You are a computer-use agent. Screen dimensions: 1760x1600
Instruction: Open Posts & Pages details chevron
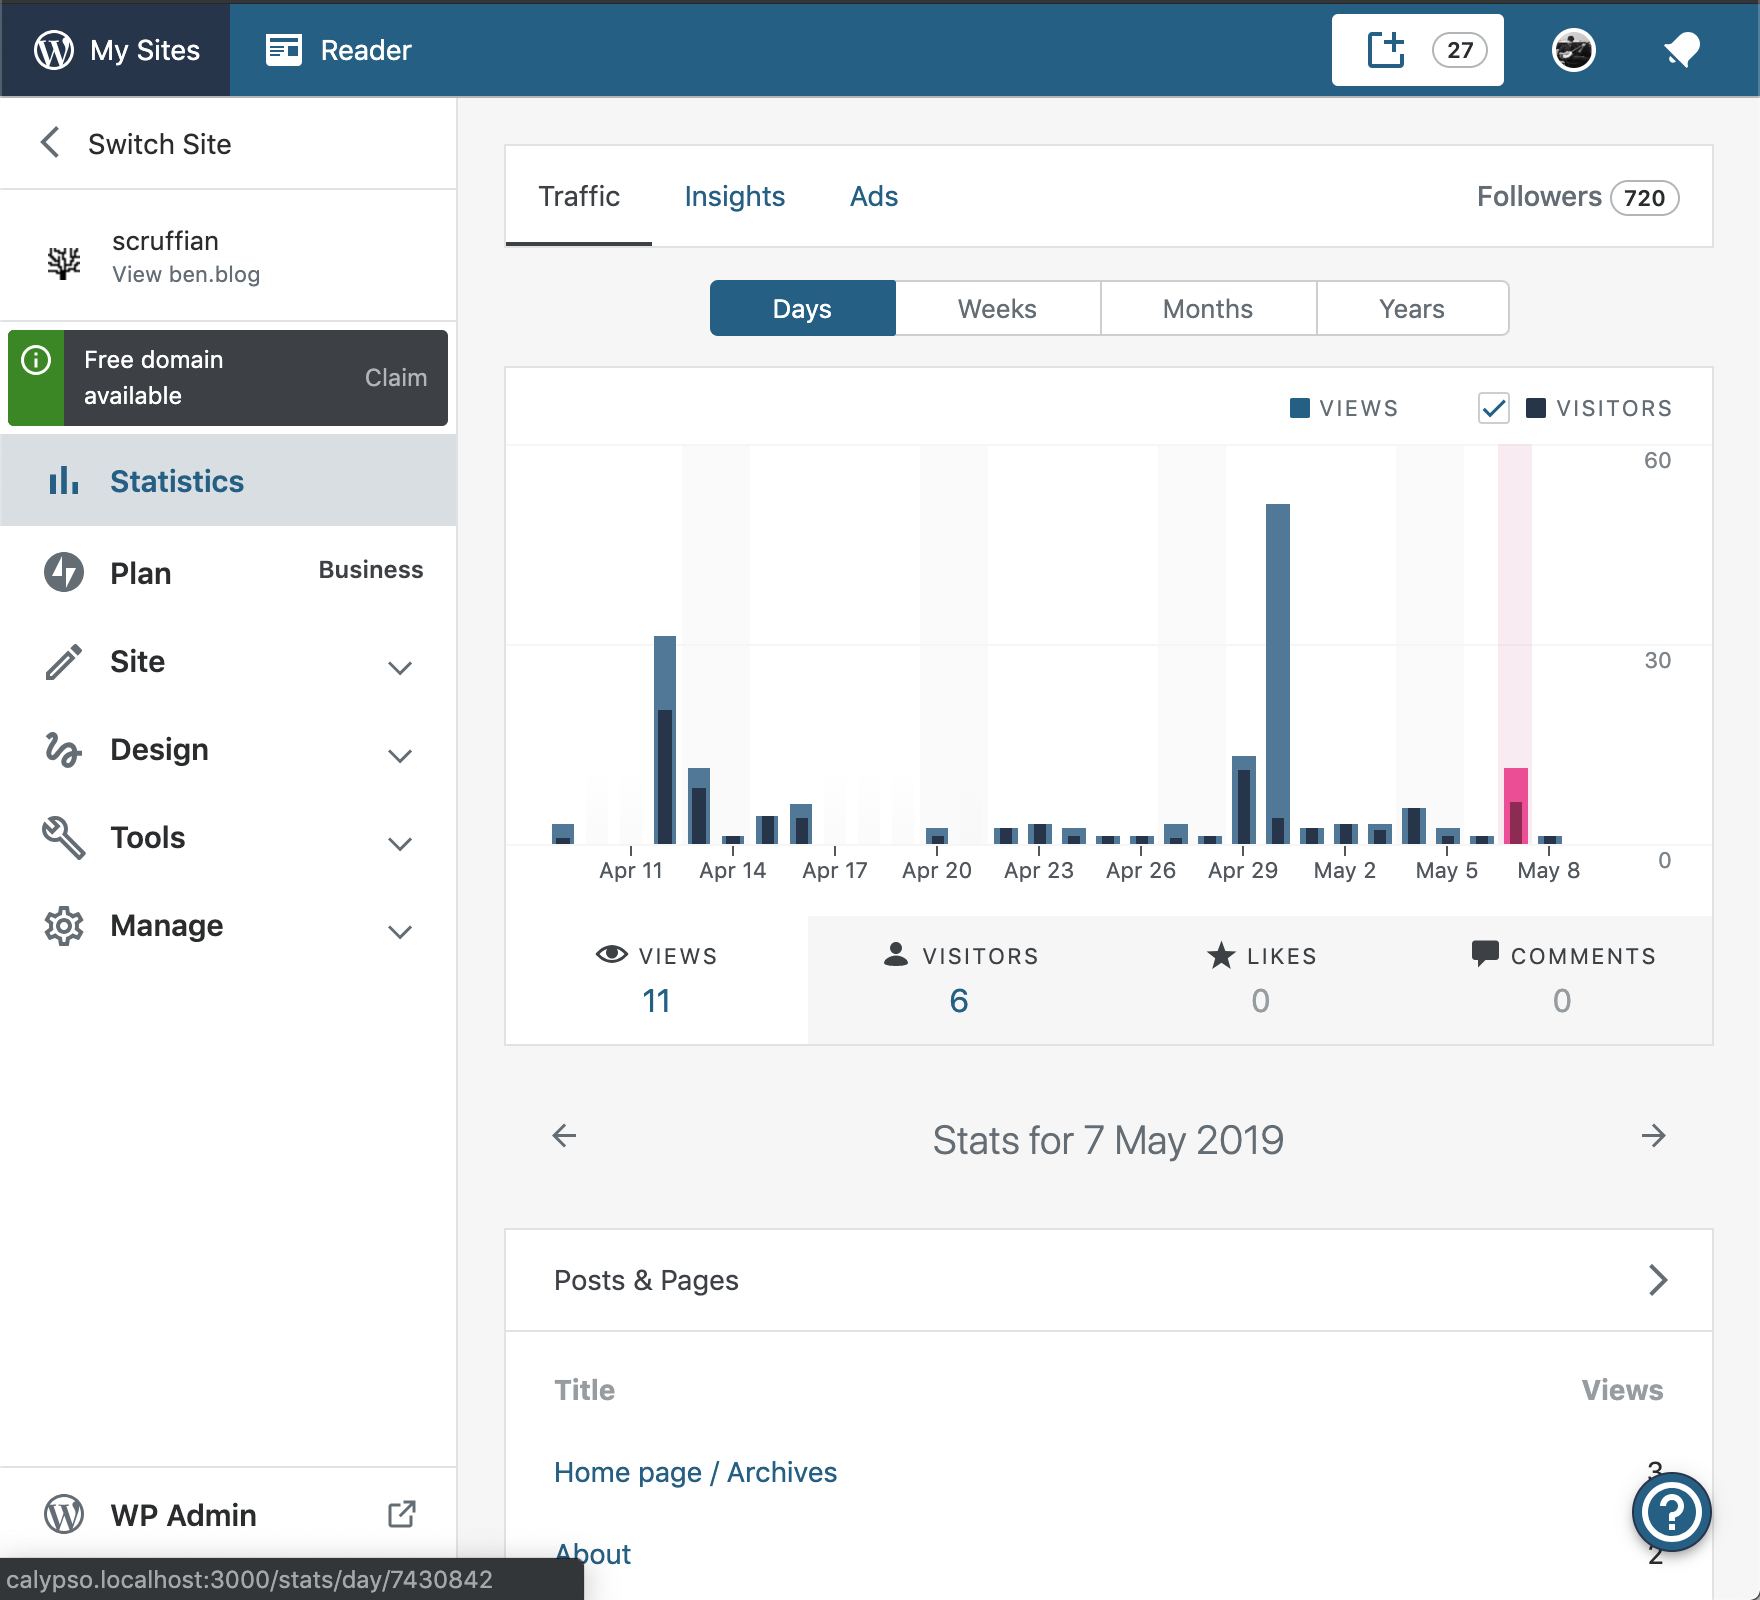point(1658,1280)
